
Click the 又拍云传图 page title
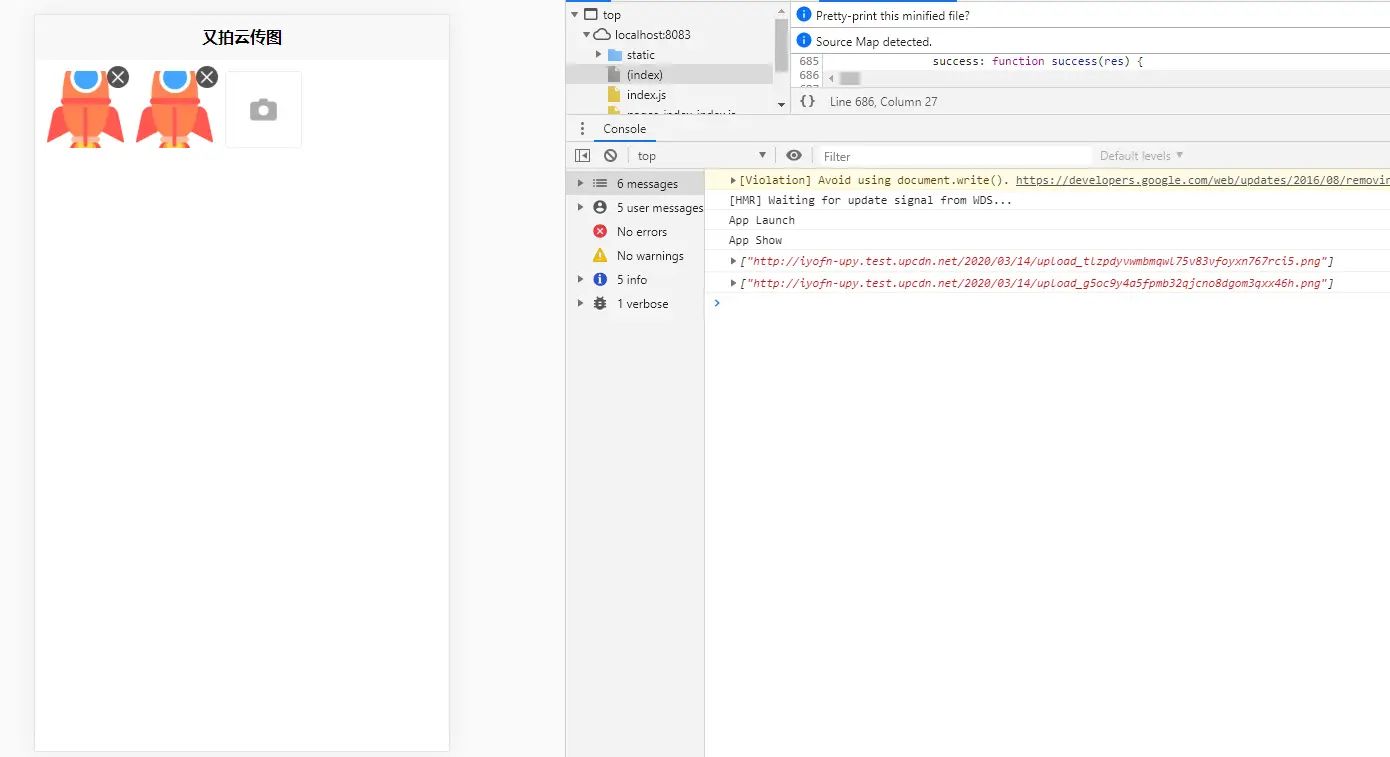pyautogui.click(x=242, y=38)
